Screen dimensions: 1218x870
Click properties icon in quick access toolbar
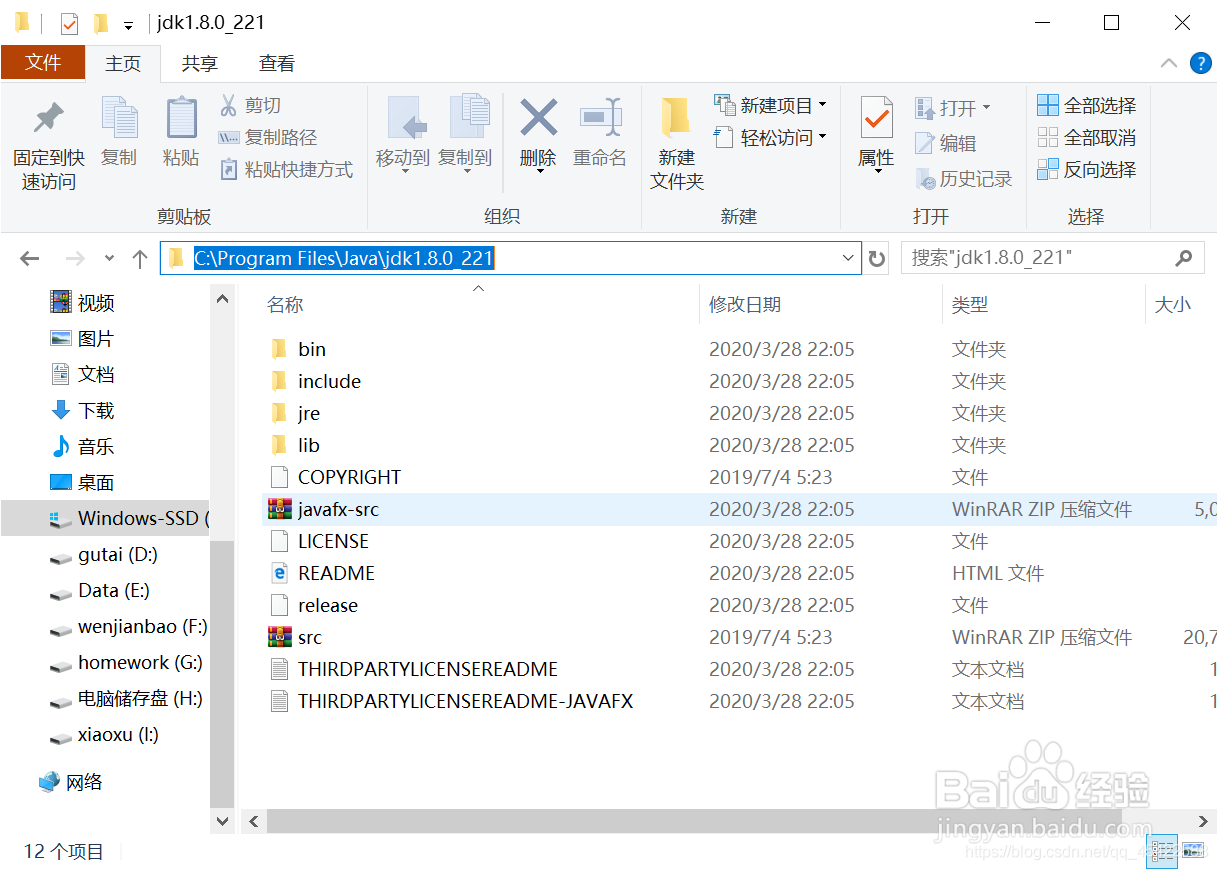(x=69, y=23)
